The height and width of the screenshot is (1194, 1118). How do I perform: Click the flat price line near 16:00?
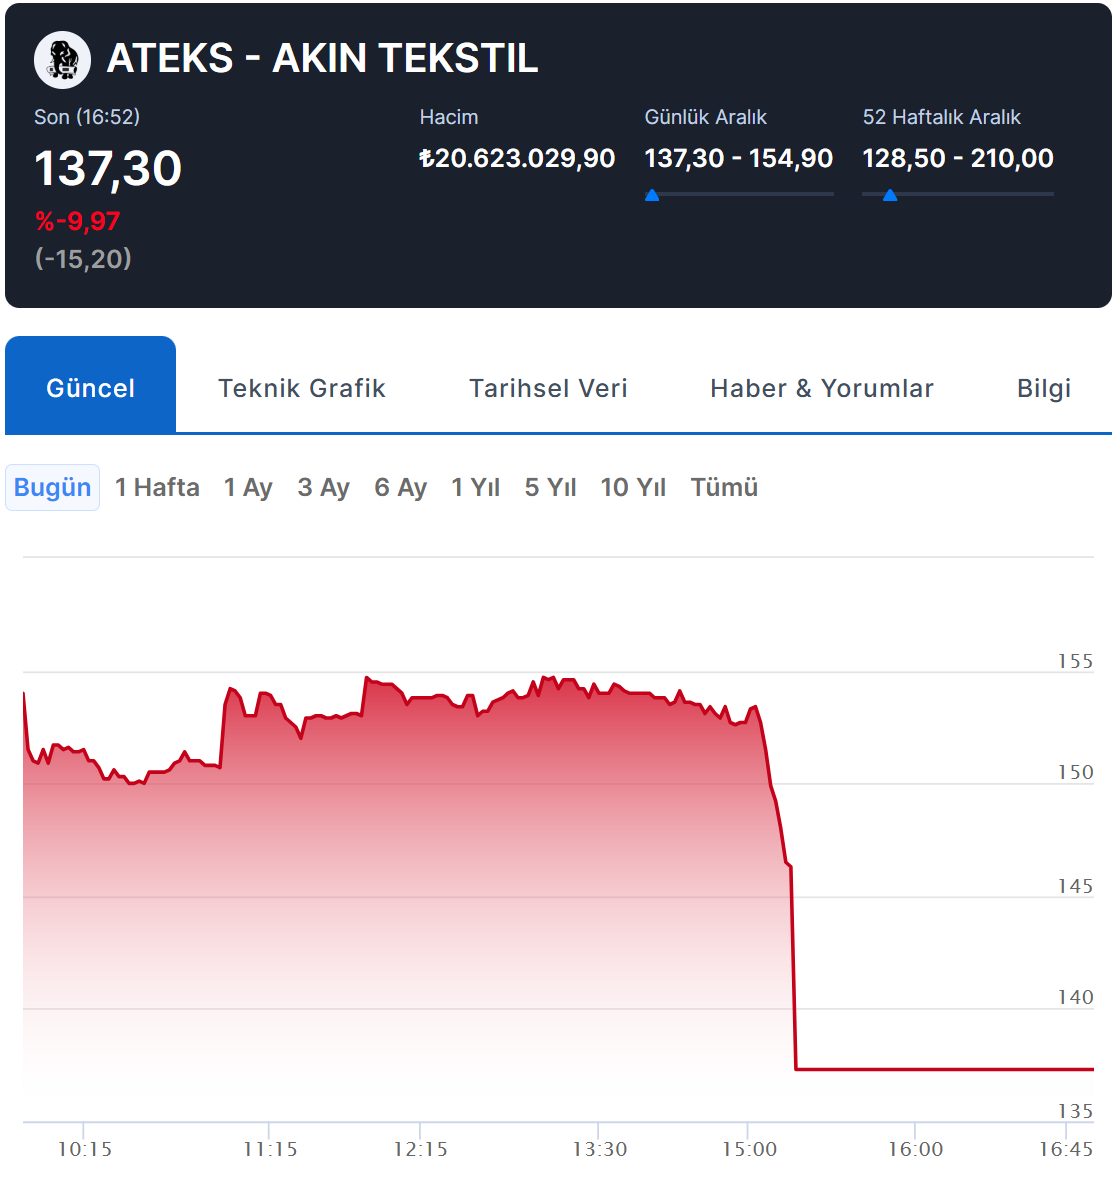[x=915, y=1069]
